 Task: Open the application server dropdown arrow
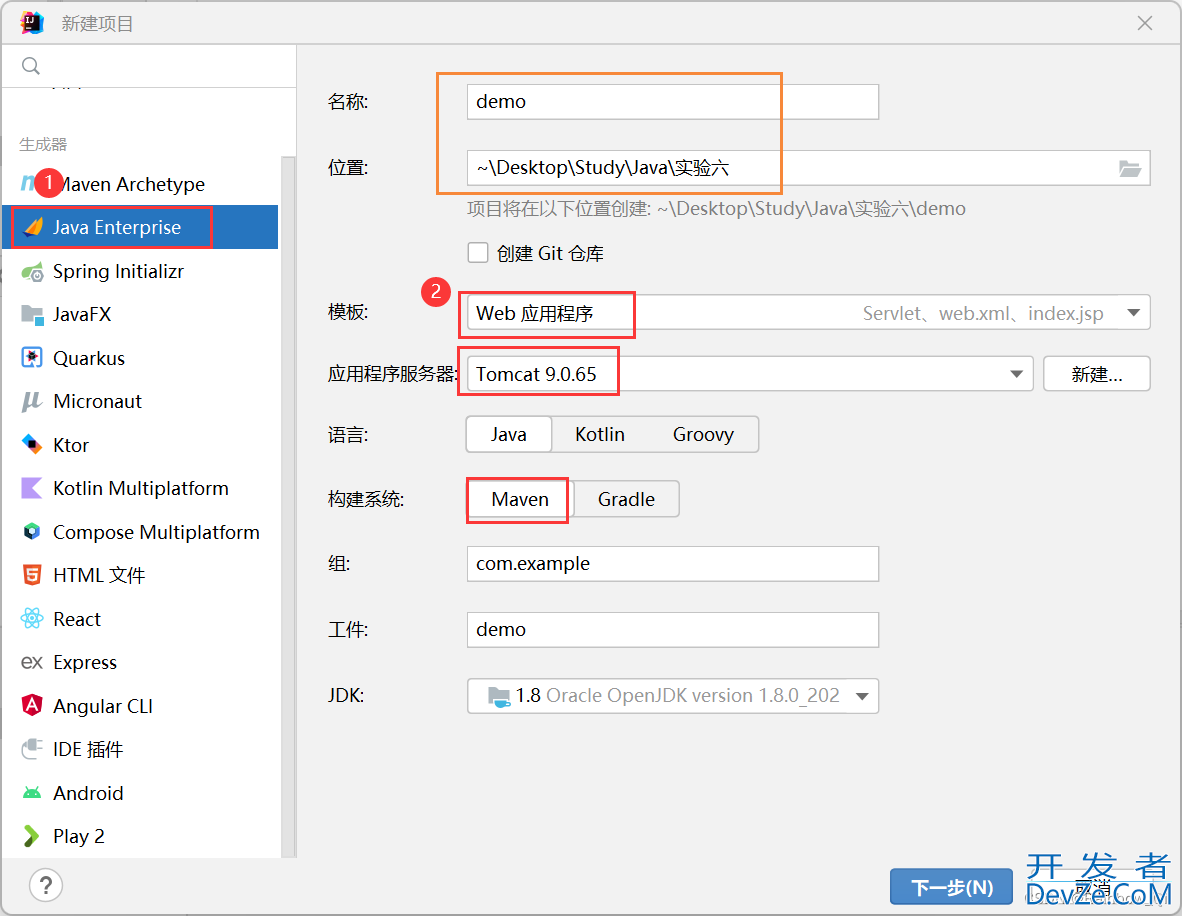click(1016, 374)
